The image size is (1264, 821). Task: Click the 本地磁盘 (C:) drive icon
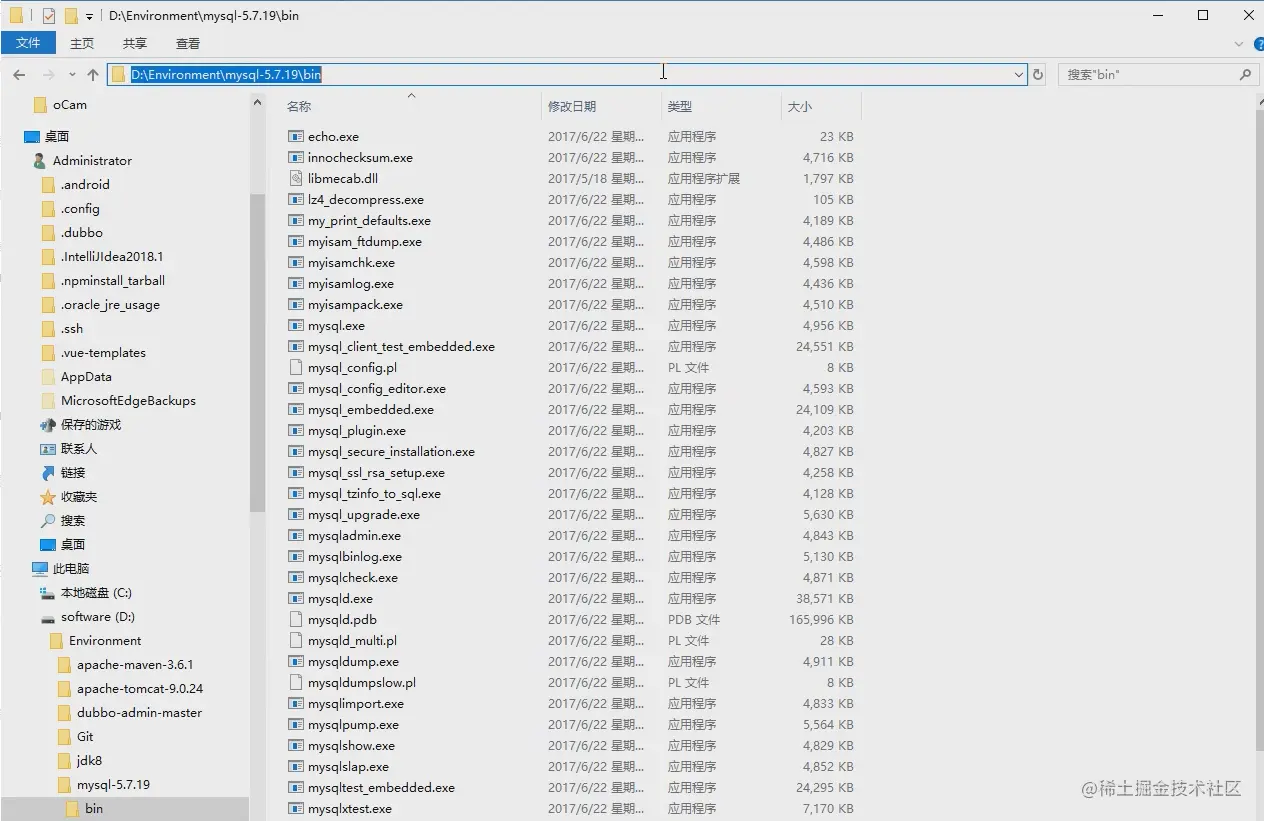[48, 593]
